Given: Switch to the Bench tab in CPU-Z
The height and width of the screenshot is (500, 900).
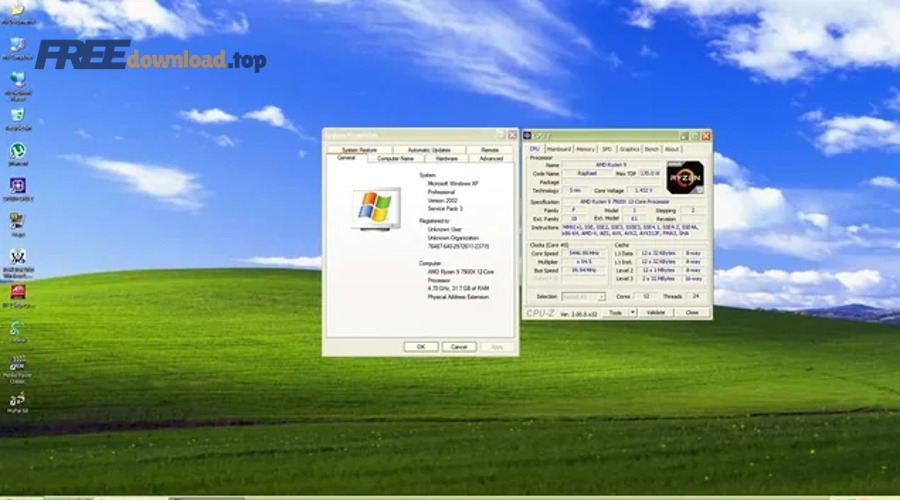Looking at the screenshot, I should pyautogui.click(x=651, y=149).
